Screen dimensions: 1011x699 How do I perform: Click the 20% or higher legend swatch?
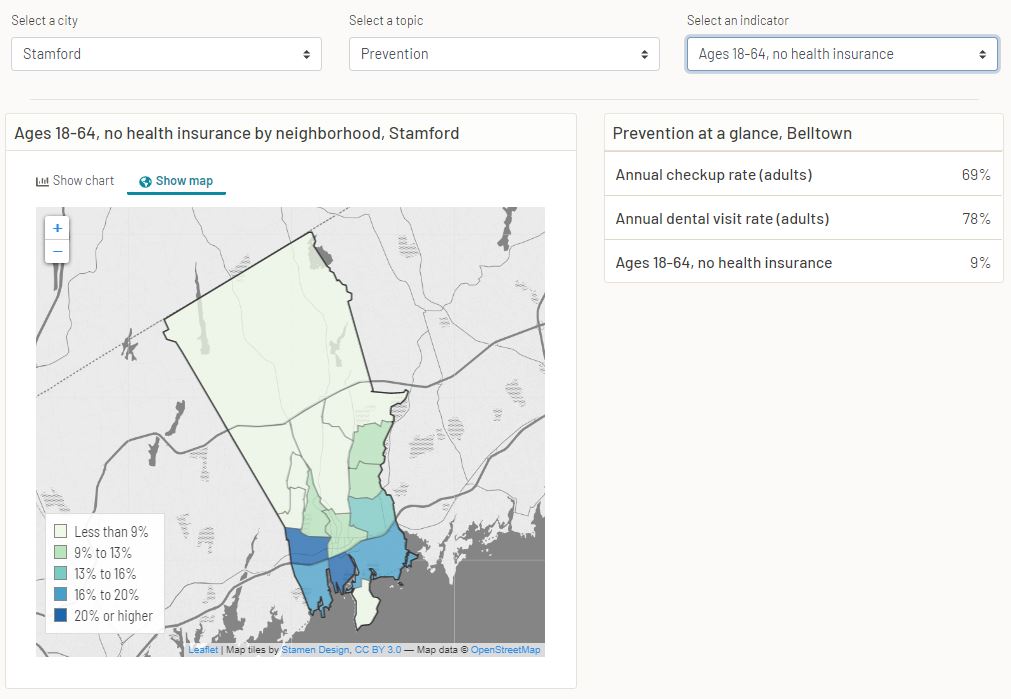(61, 616)
